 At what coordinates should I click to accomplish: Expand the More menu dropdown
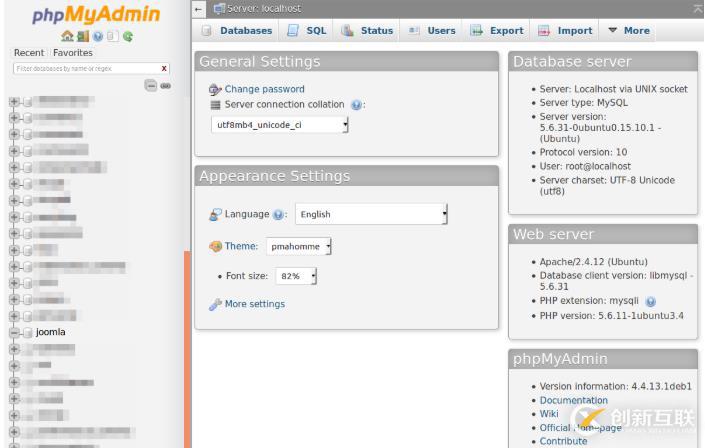coord(629,31)
